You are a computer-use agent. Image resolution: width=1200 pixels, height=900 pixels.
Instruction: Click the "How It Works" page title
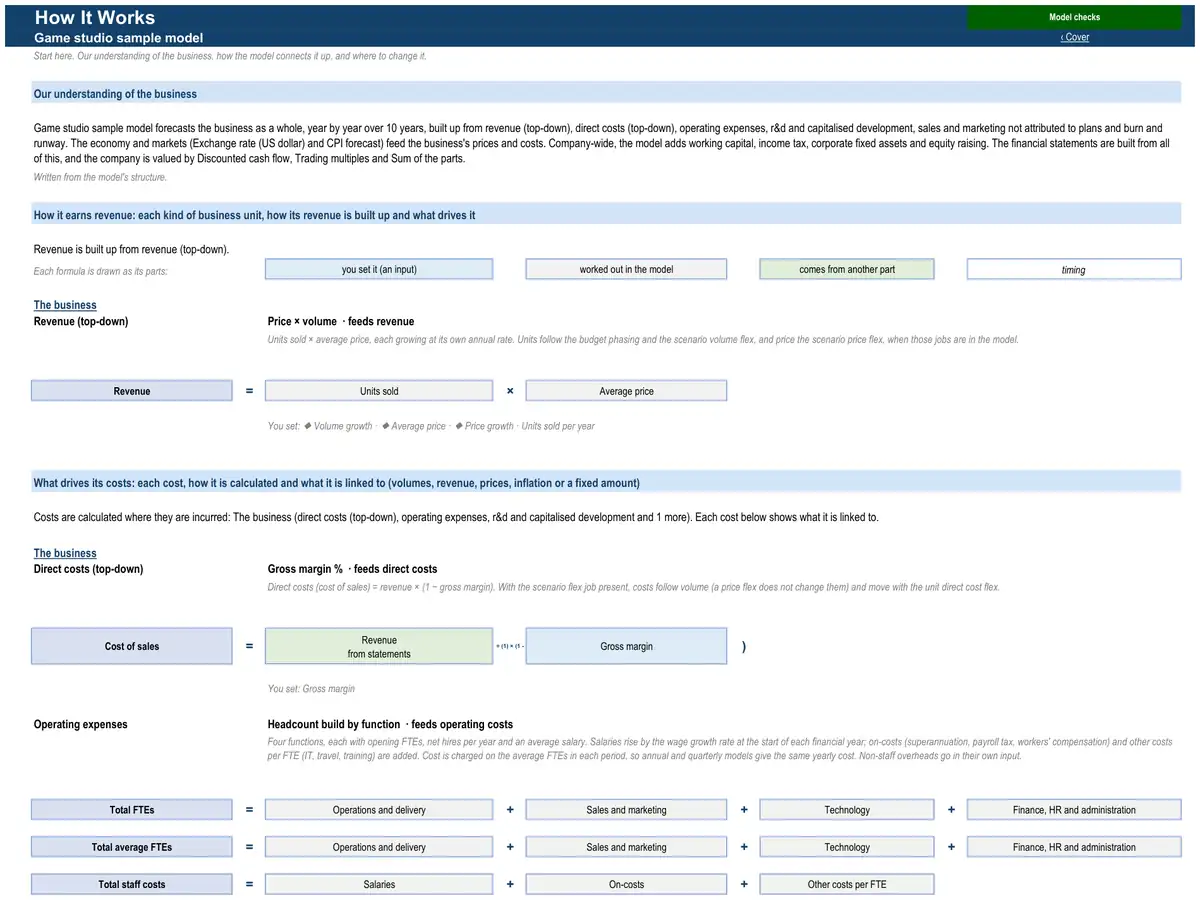95,17
